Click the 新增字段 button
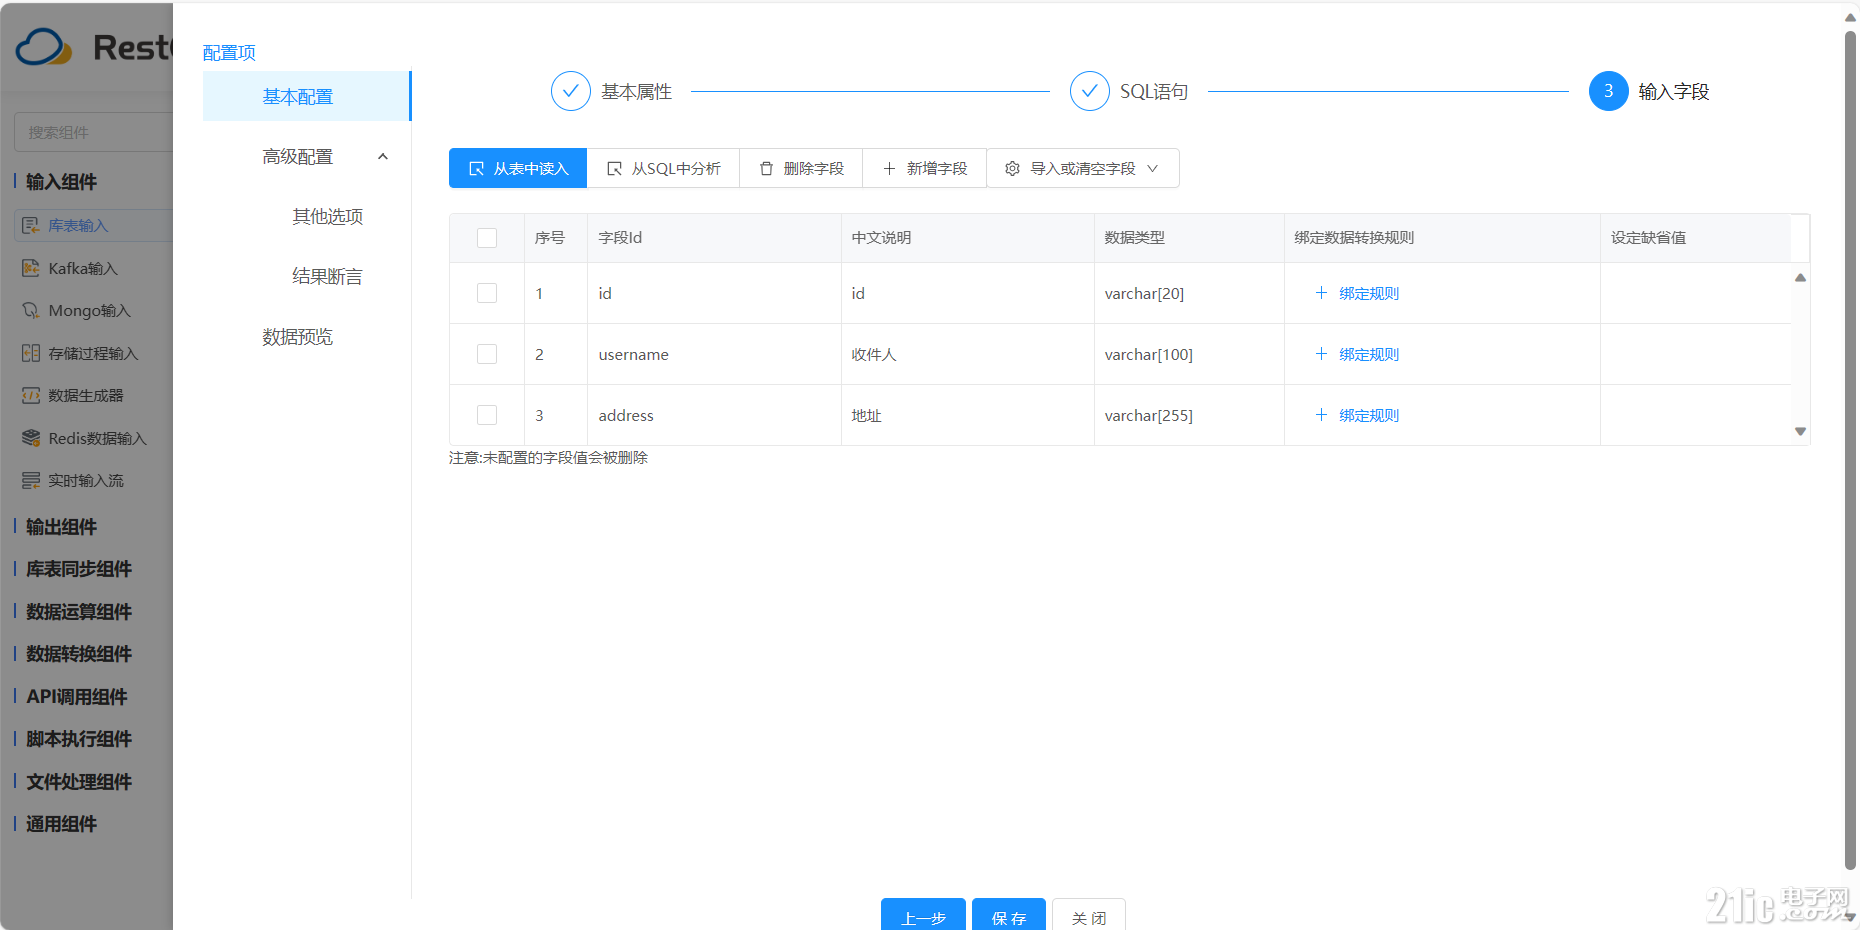This screenshot has width=1860, height=930. (x=925, y=168)
